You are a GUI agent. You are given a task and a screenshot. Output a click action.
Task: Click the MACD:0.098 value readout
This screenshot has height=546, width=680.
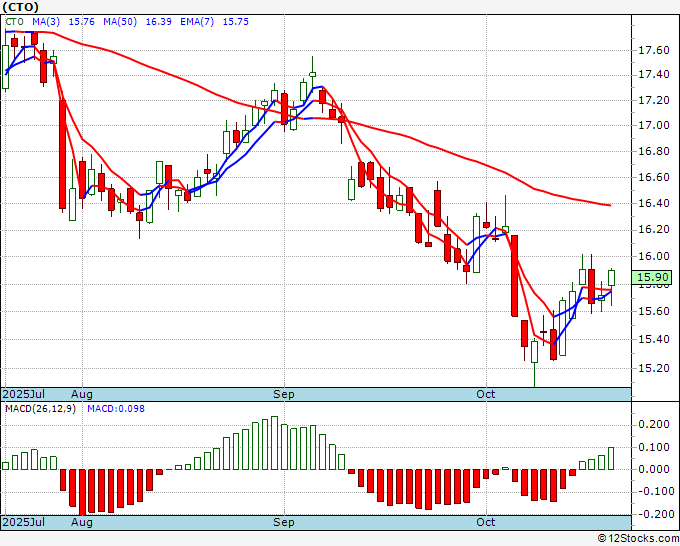coord(116,409)
